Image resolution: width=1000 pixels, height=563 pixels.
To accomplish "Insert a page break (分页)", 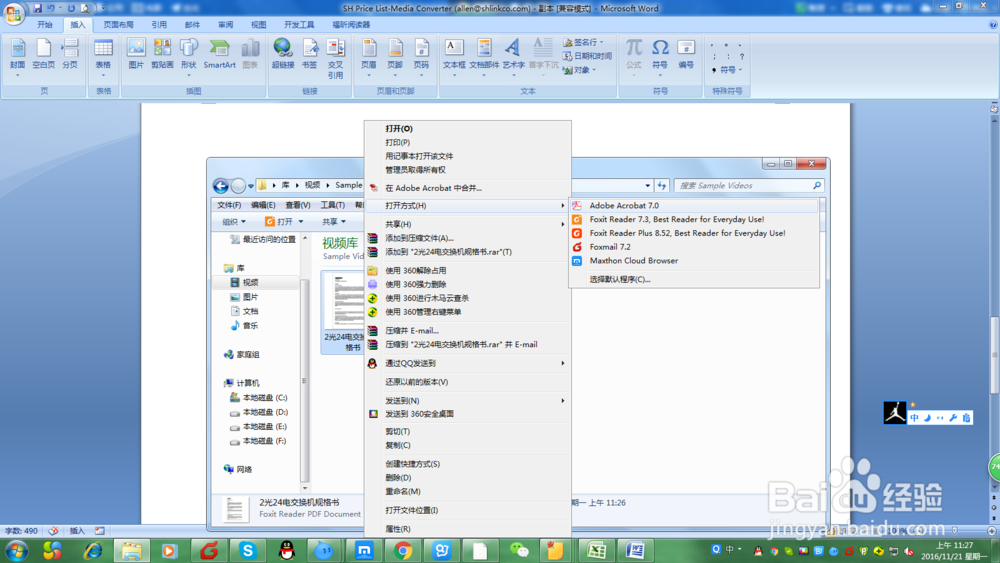I will tap(70, 55).
